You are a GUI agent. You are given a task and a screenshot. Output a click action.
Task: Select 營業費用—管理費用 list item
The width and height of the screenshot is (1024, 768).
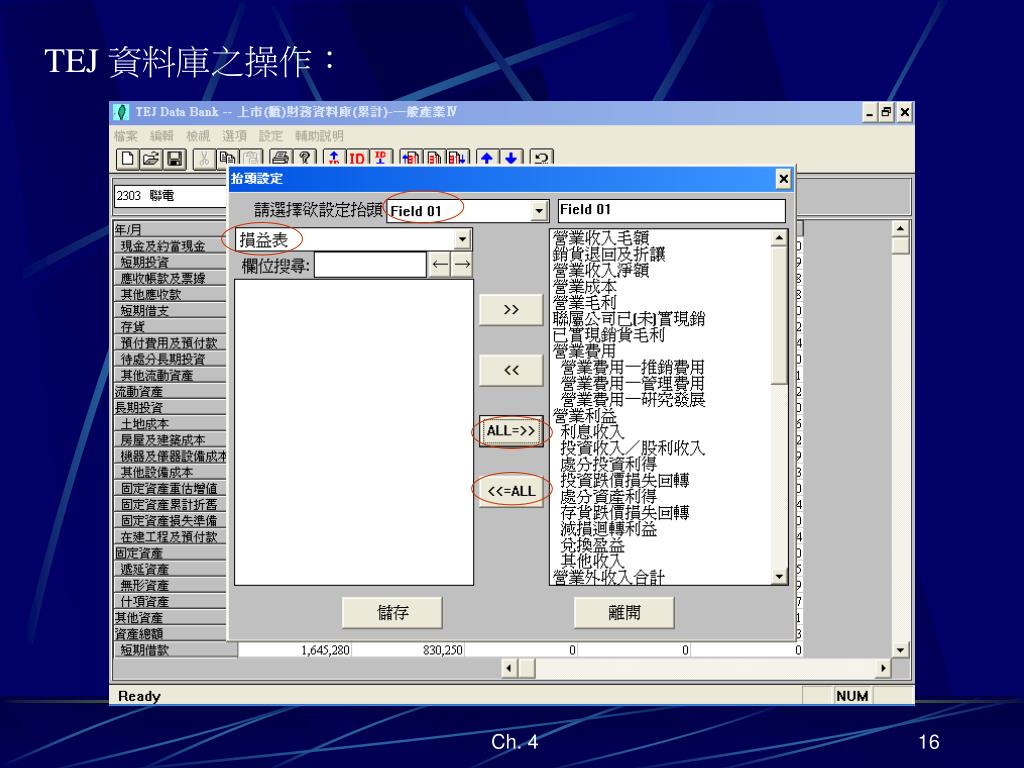pos(633,383)
